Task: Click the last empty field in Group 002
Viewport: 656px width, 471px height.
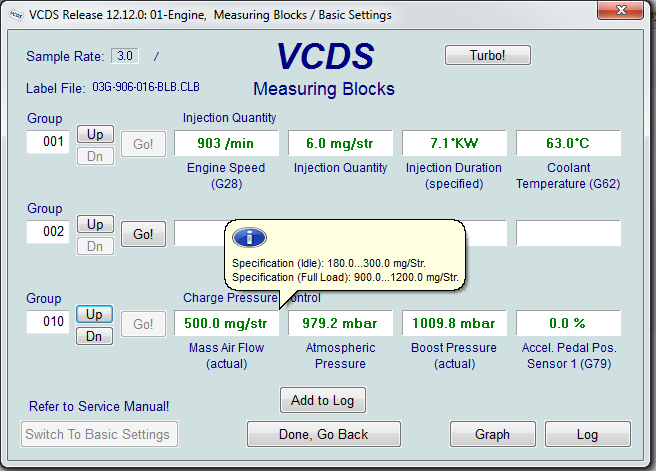Action: 568,233
